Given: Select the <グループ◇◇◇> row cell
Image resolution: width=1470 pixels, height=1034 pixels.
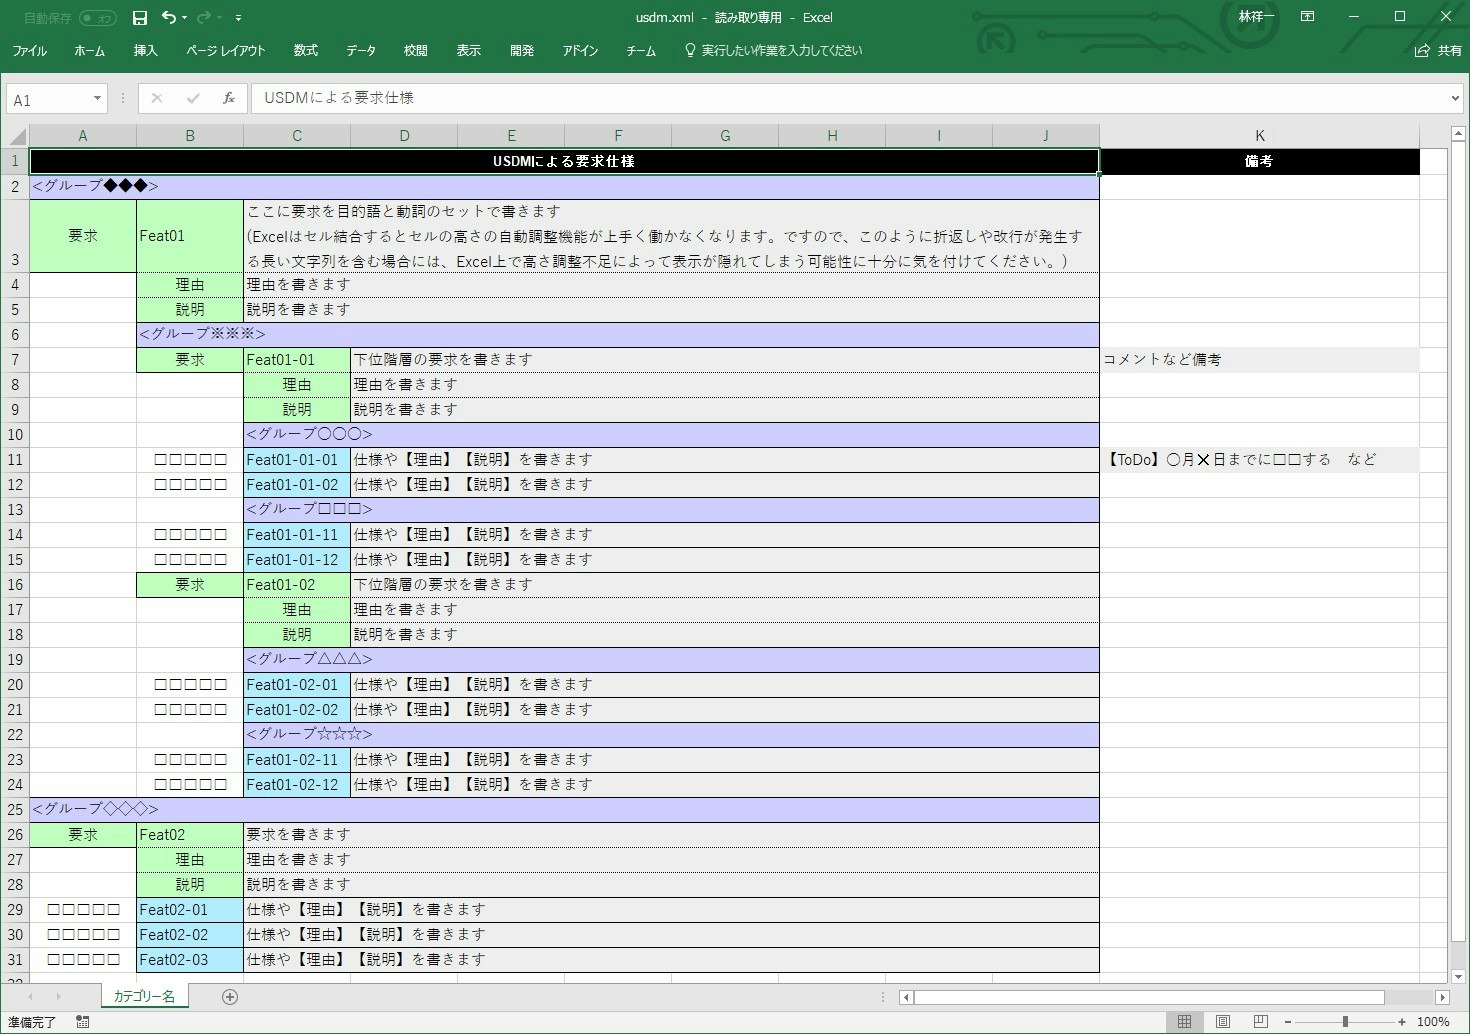Looking at the screenshot, I should click(x=564, y=810).
